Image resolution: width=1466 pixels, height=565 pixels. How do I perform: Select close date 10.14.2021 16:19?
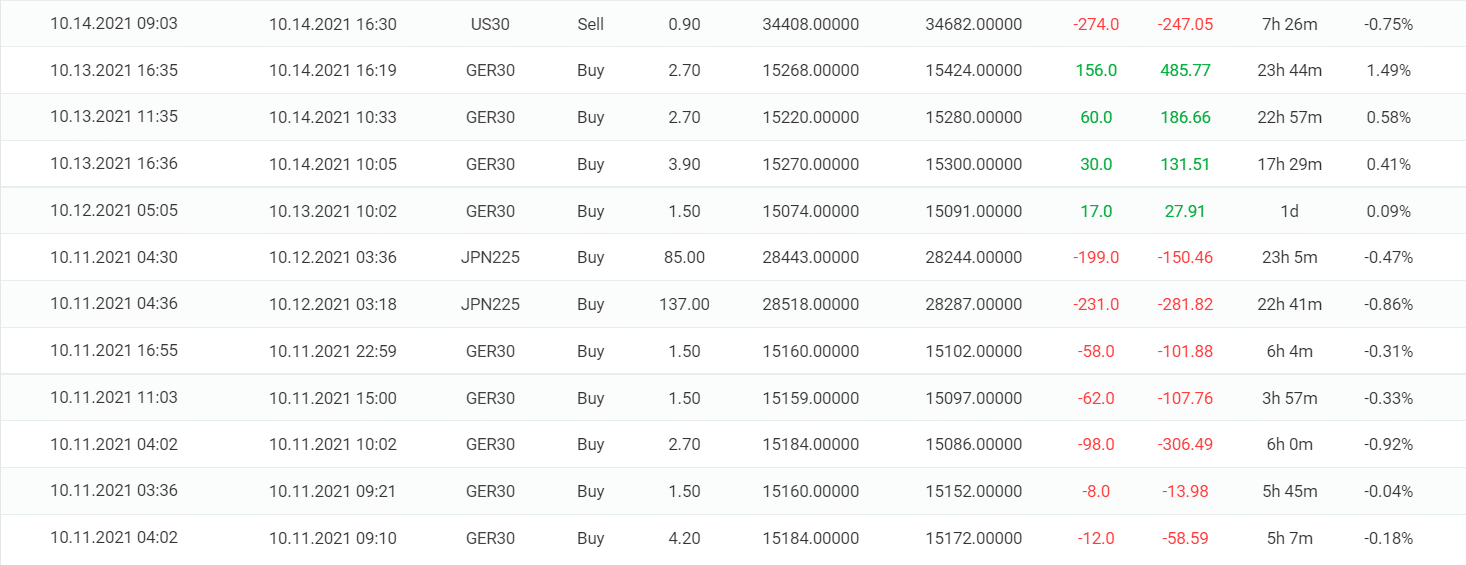point(332,70)
